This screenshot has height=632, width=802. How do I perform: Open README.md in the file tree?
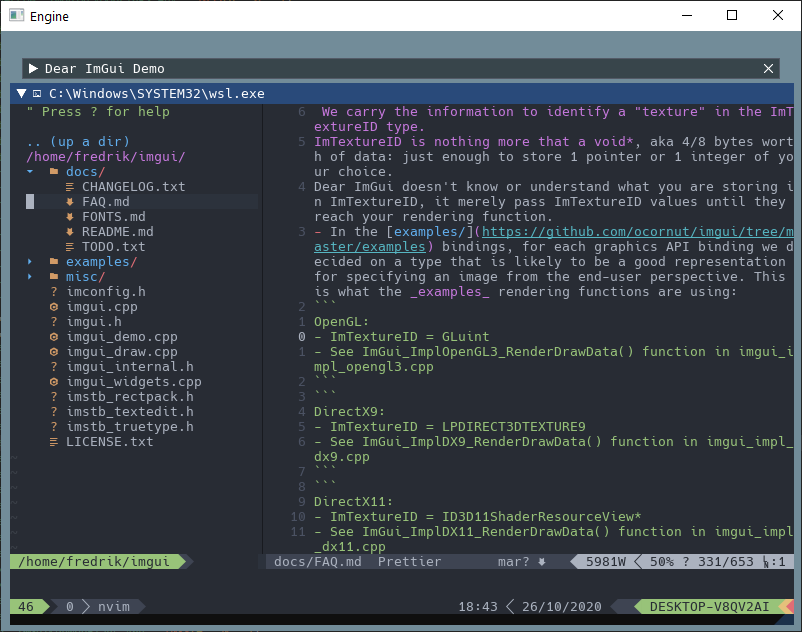point(118,232)
